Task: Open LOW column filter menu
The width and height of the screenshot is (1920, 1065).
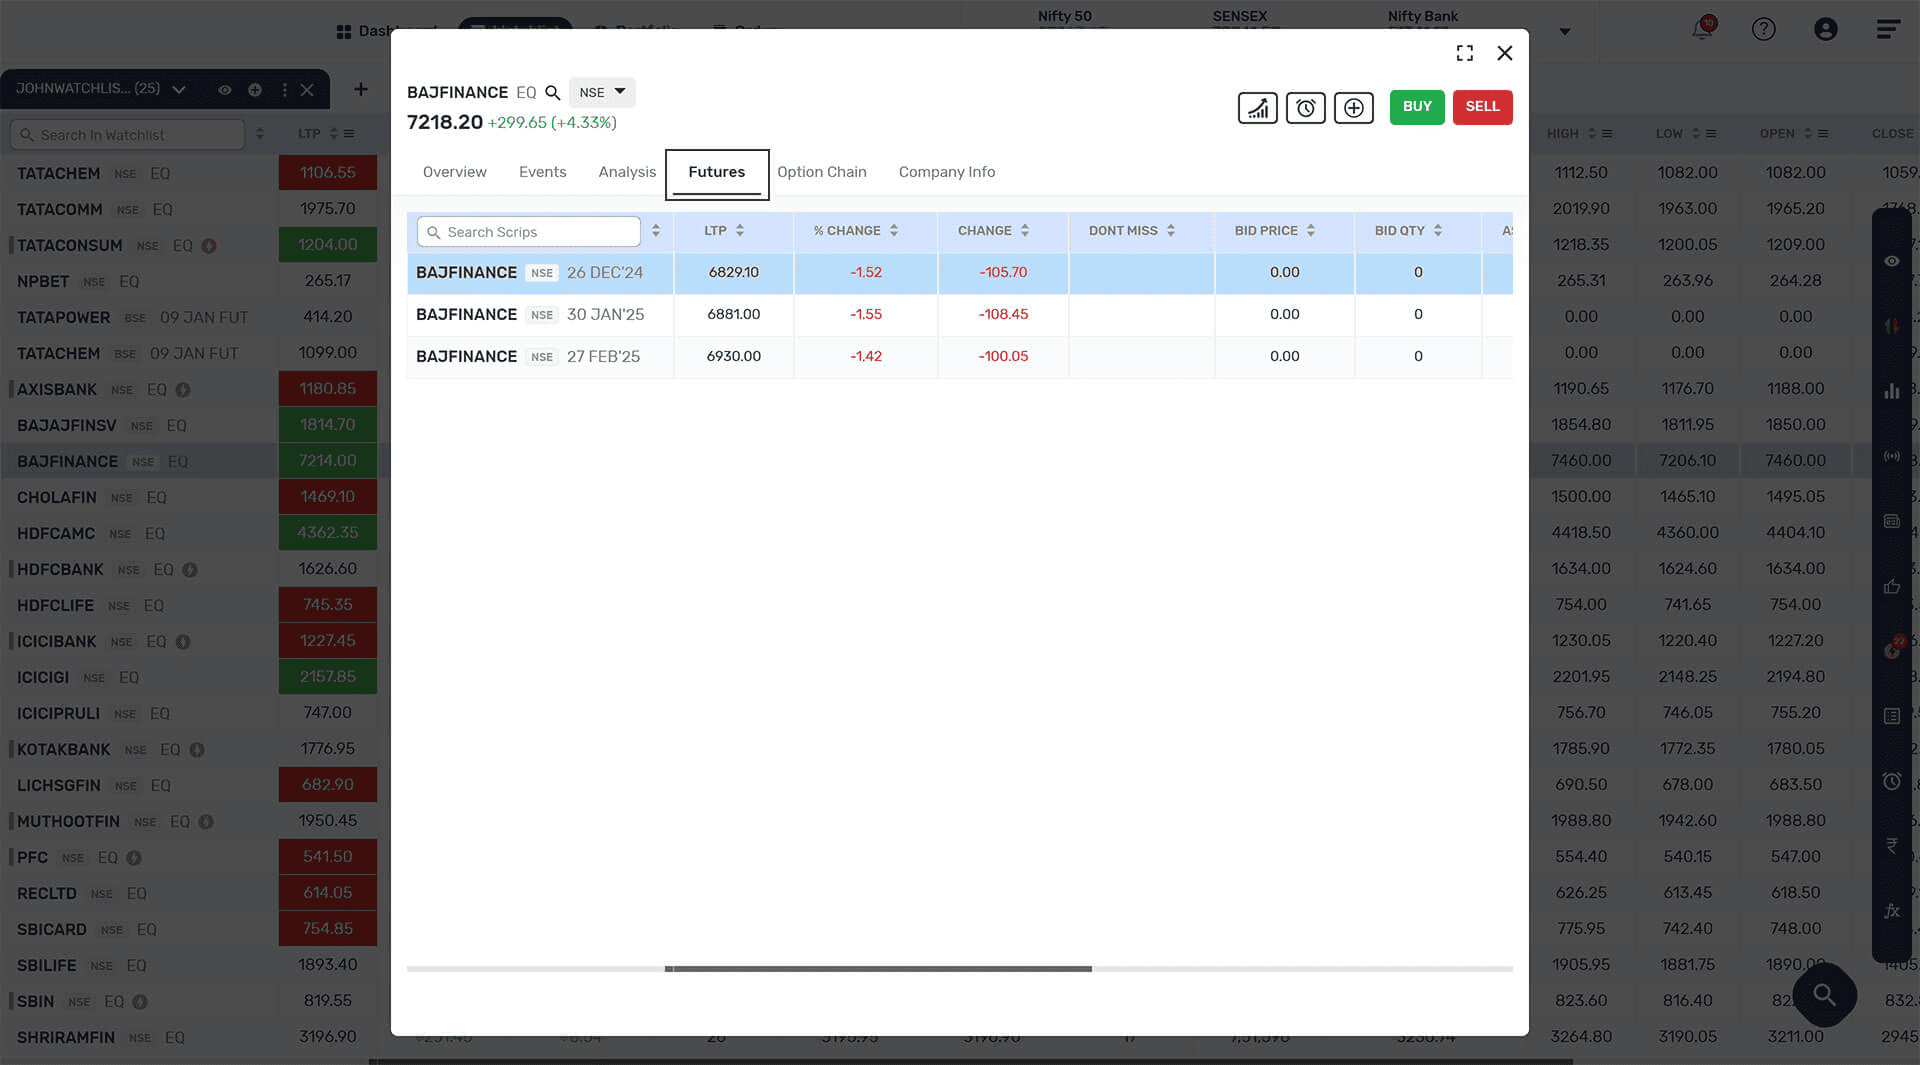Action: (x=1711, y=134)
